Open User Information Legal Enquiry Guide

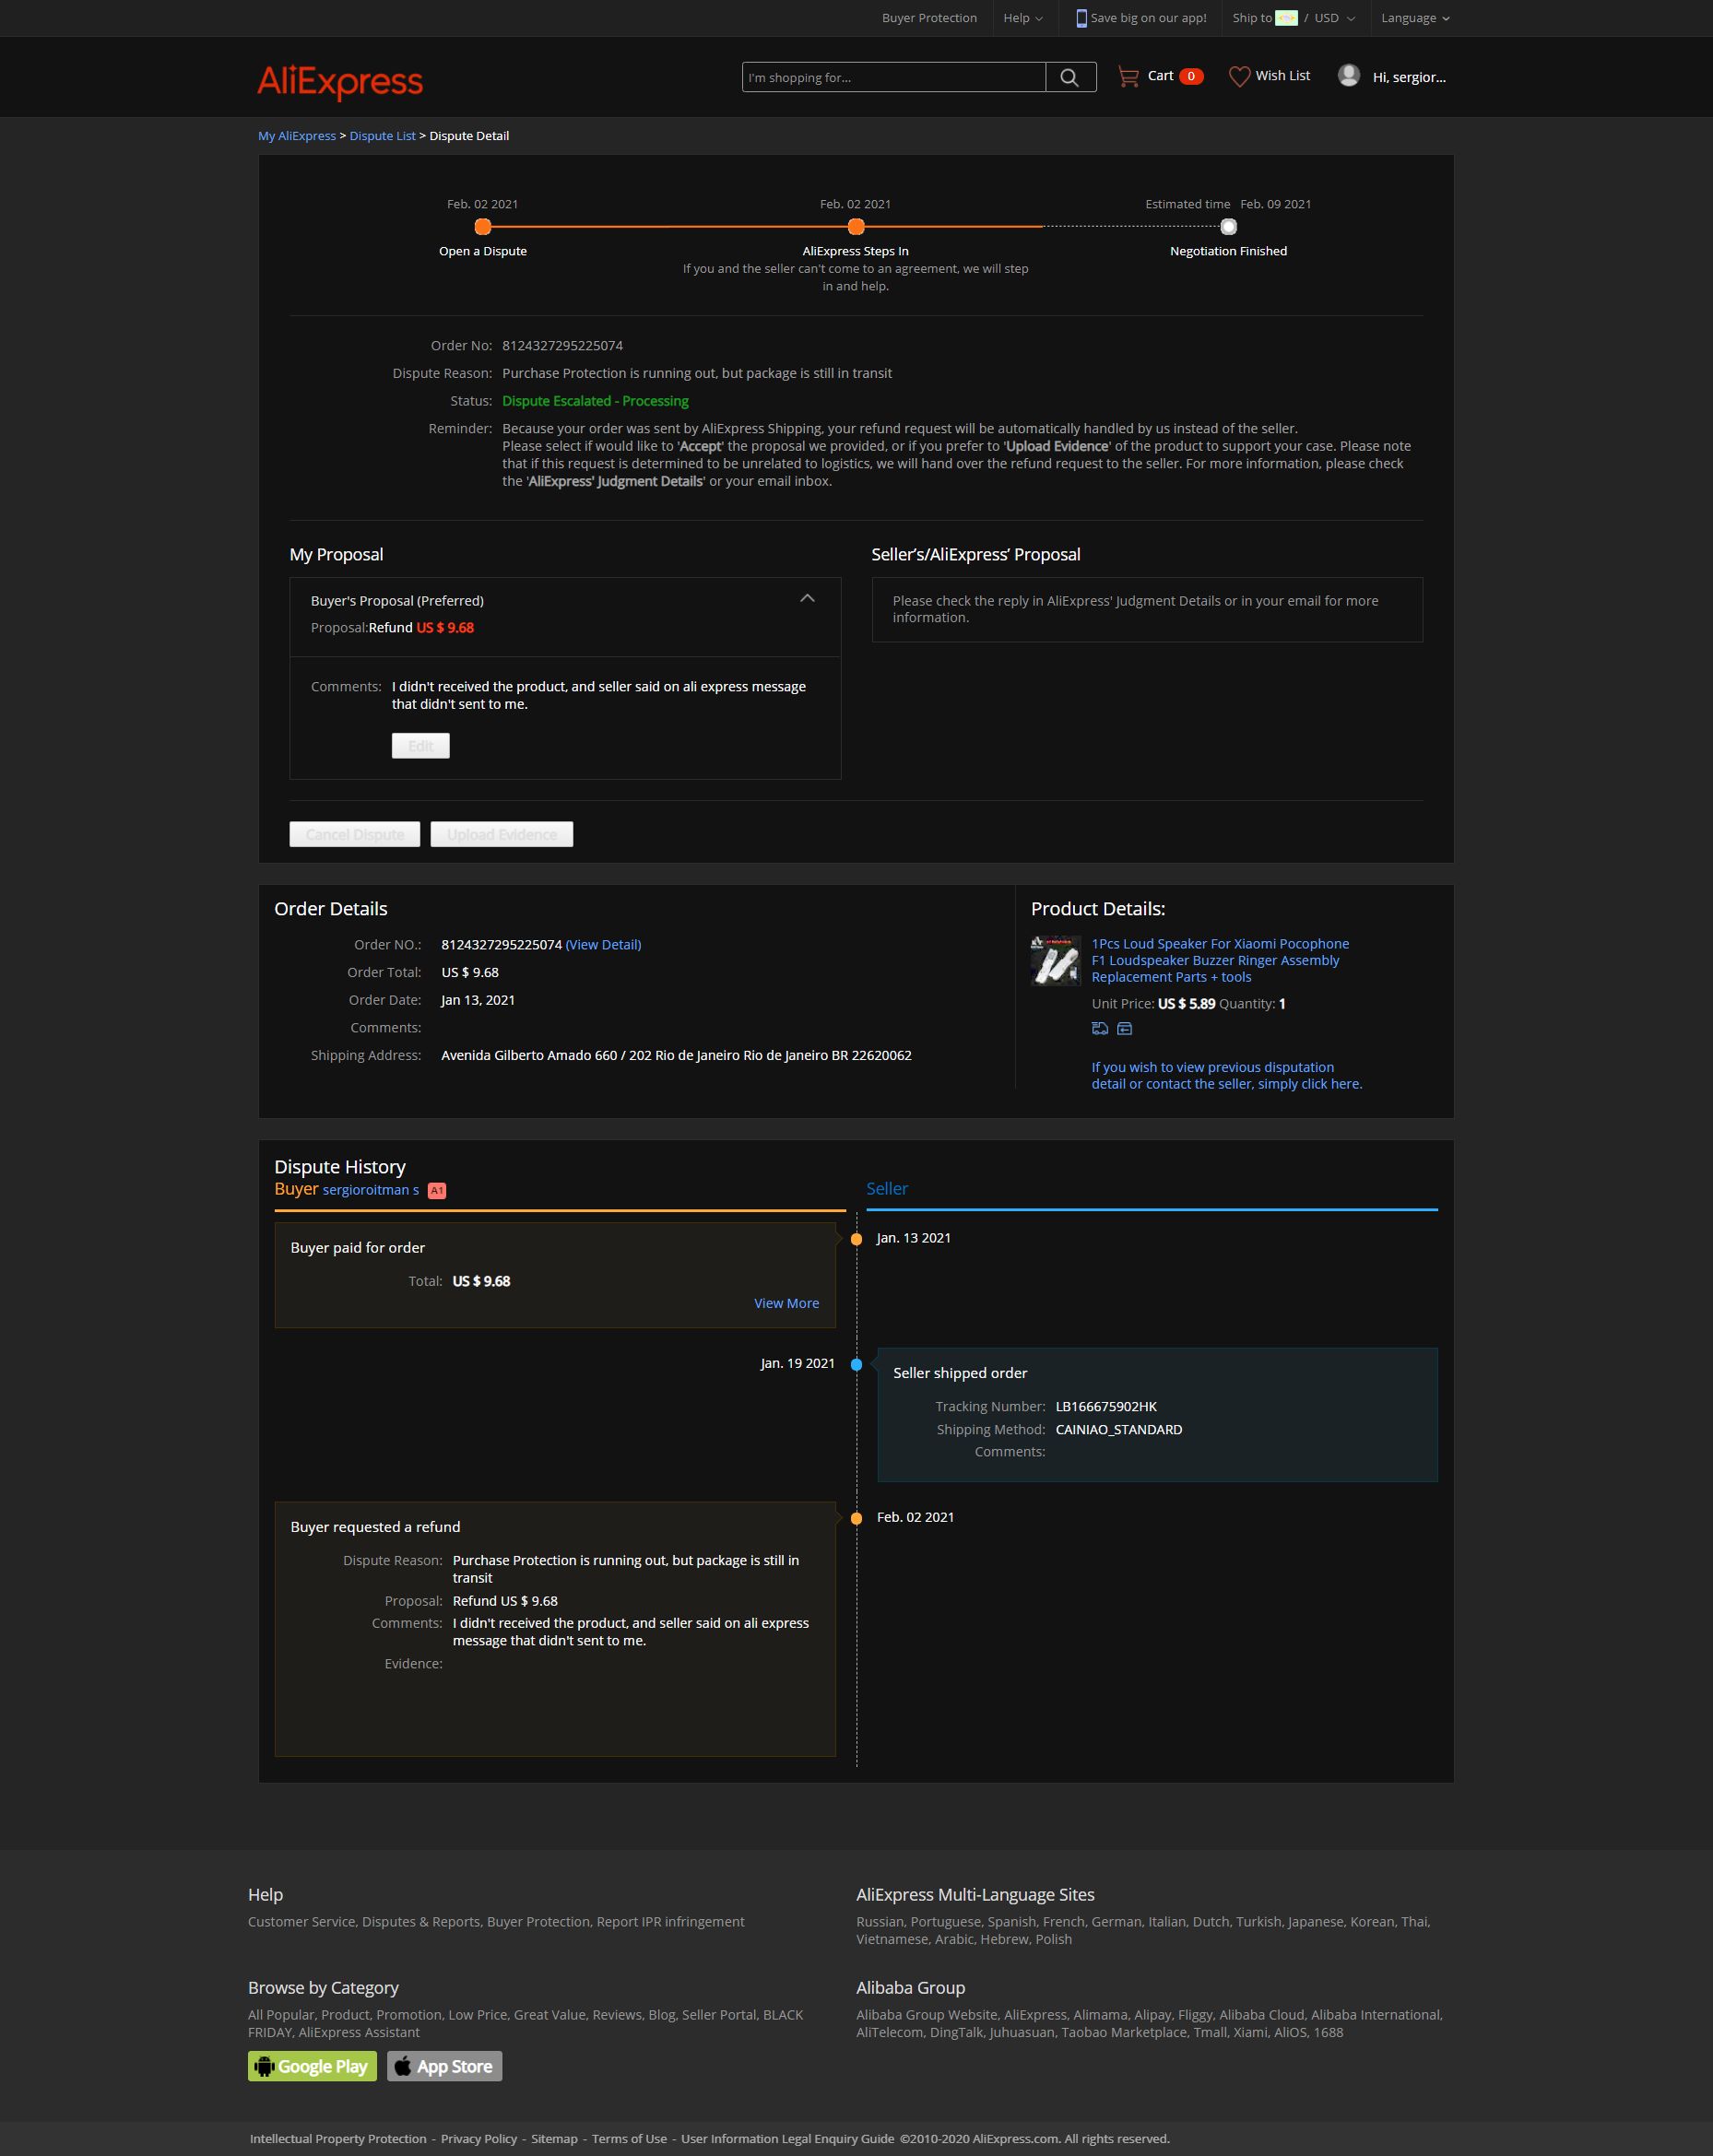coord(788,2139)
